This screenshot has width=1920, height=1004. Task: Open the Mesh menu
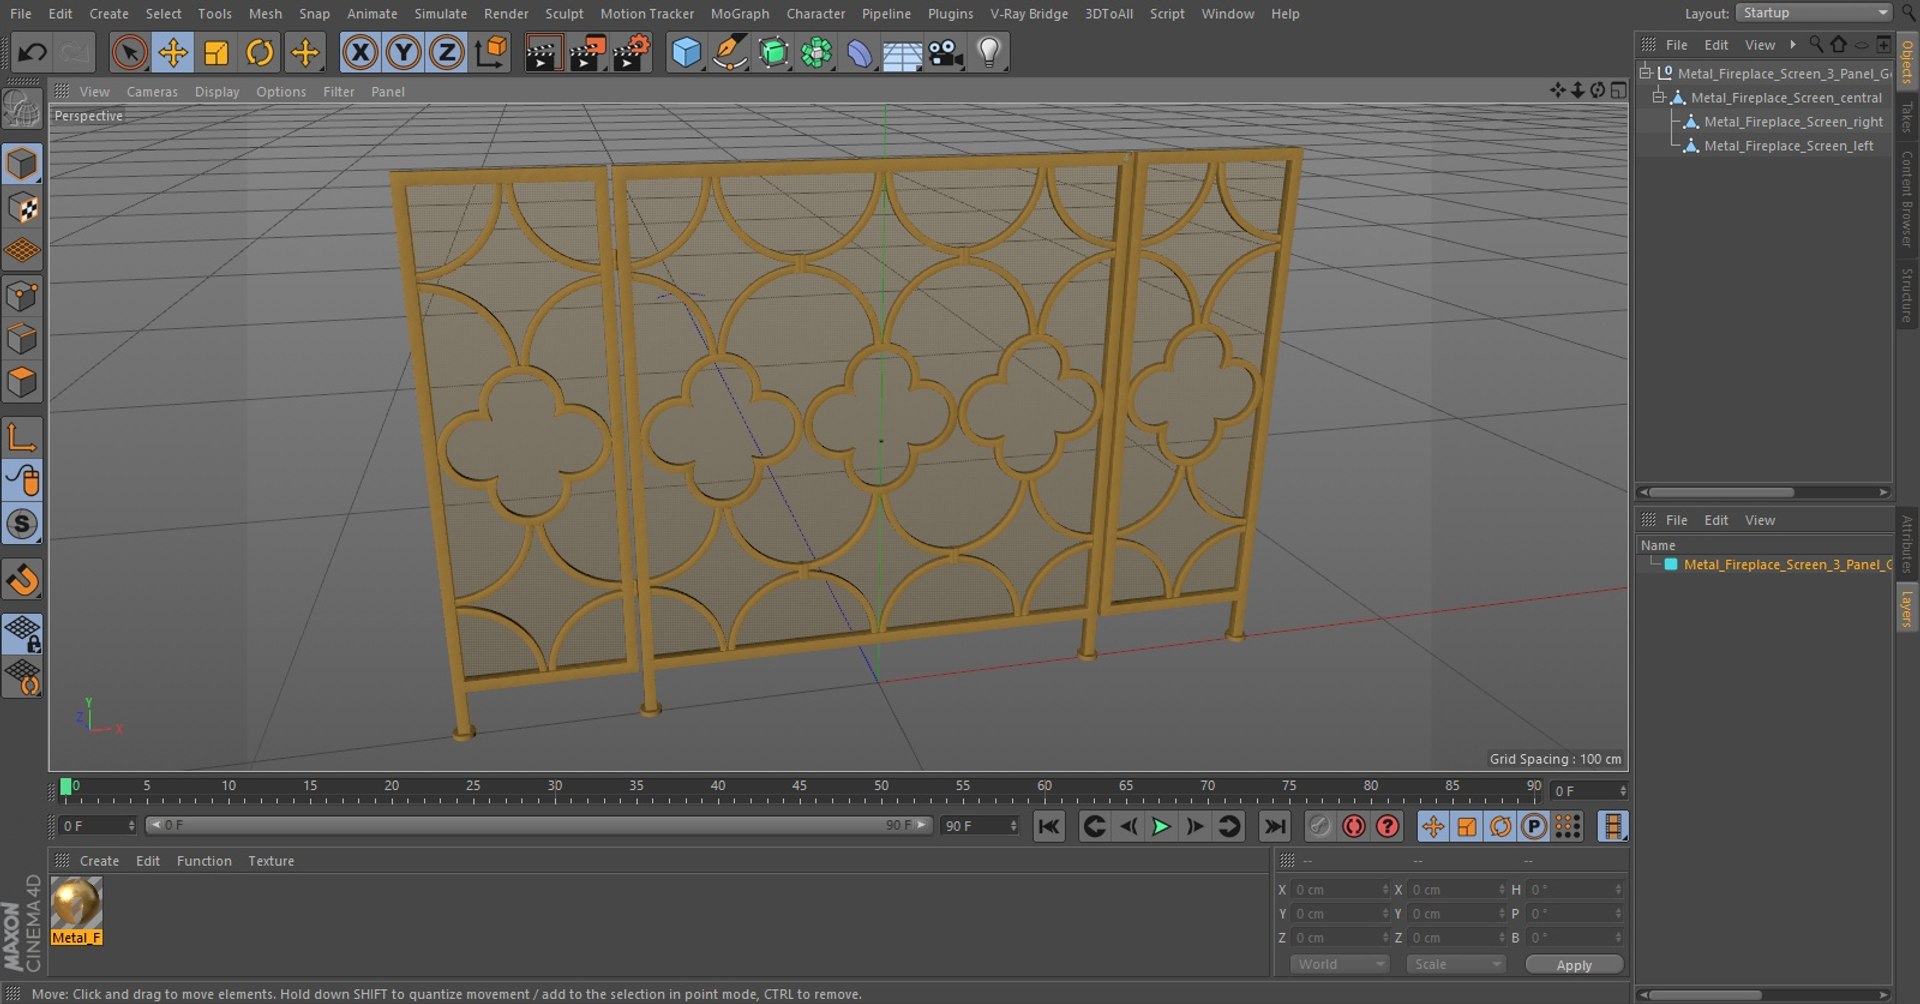coord(265,13)
